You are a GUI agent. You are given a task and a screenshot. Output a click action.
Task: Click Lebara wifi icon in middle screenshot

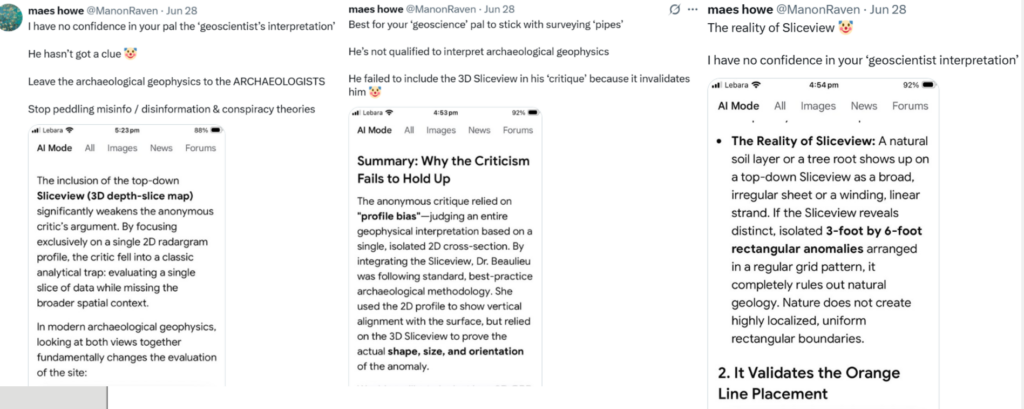[x=388, y=112]
